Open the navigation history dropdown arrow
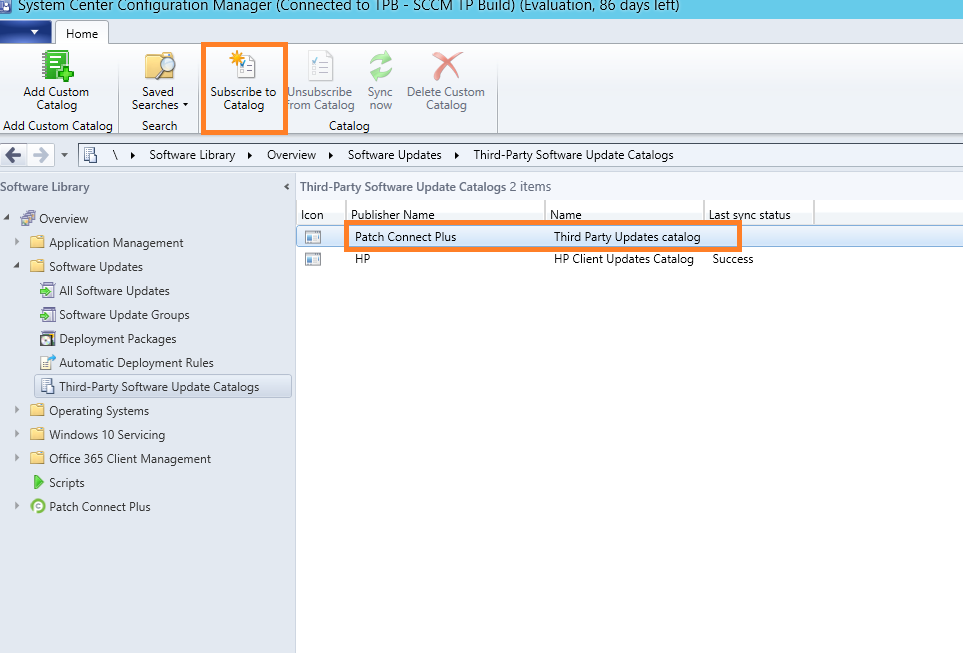Viewport: 963px width, 653px height. point(64,155)
